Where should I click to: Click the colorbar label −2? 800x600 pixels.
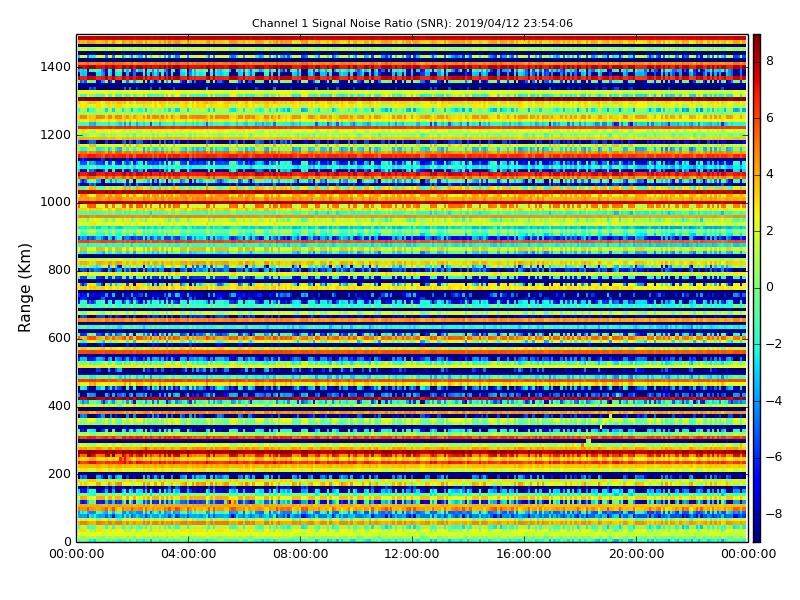pos(774,343)
